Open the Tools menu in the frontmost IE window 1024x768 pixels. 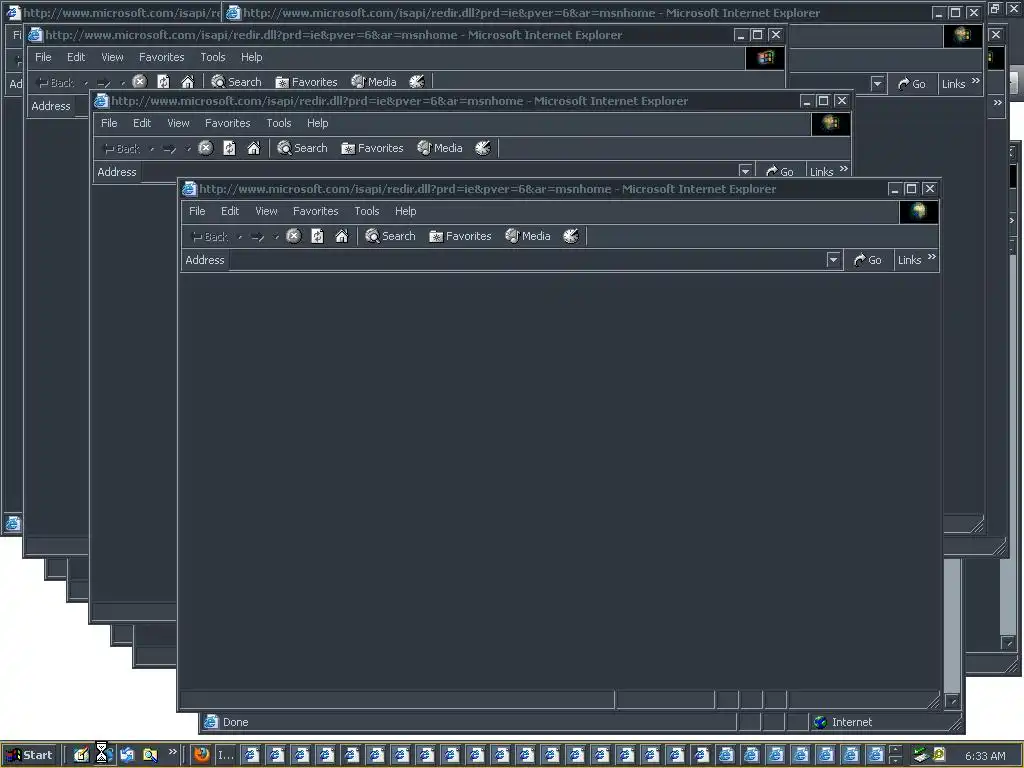coord(367,211)
